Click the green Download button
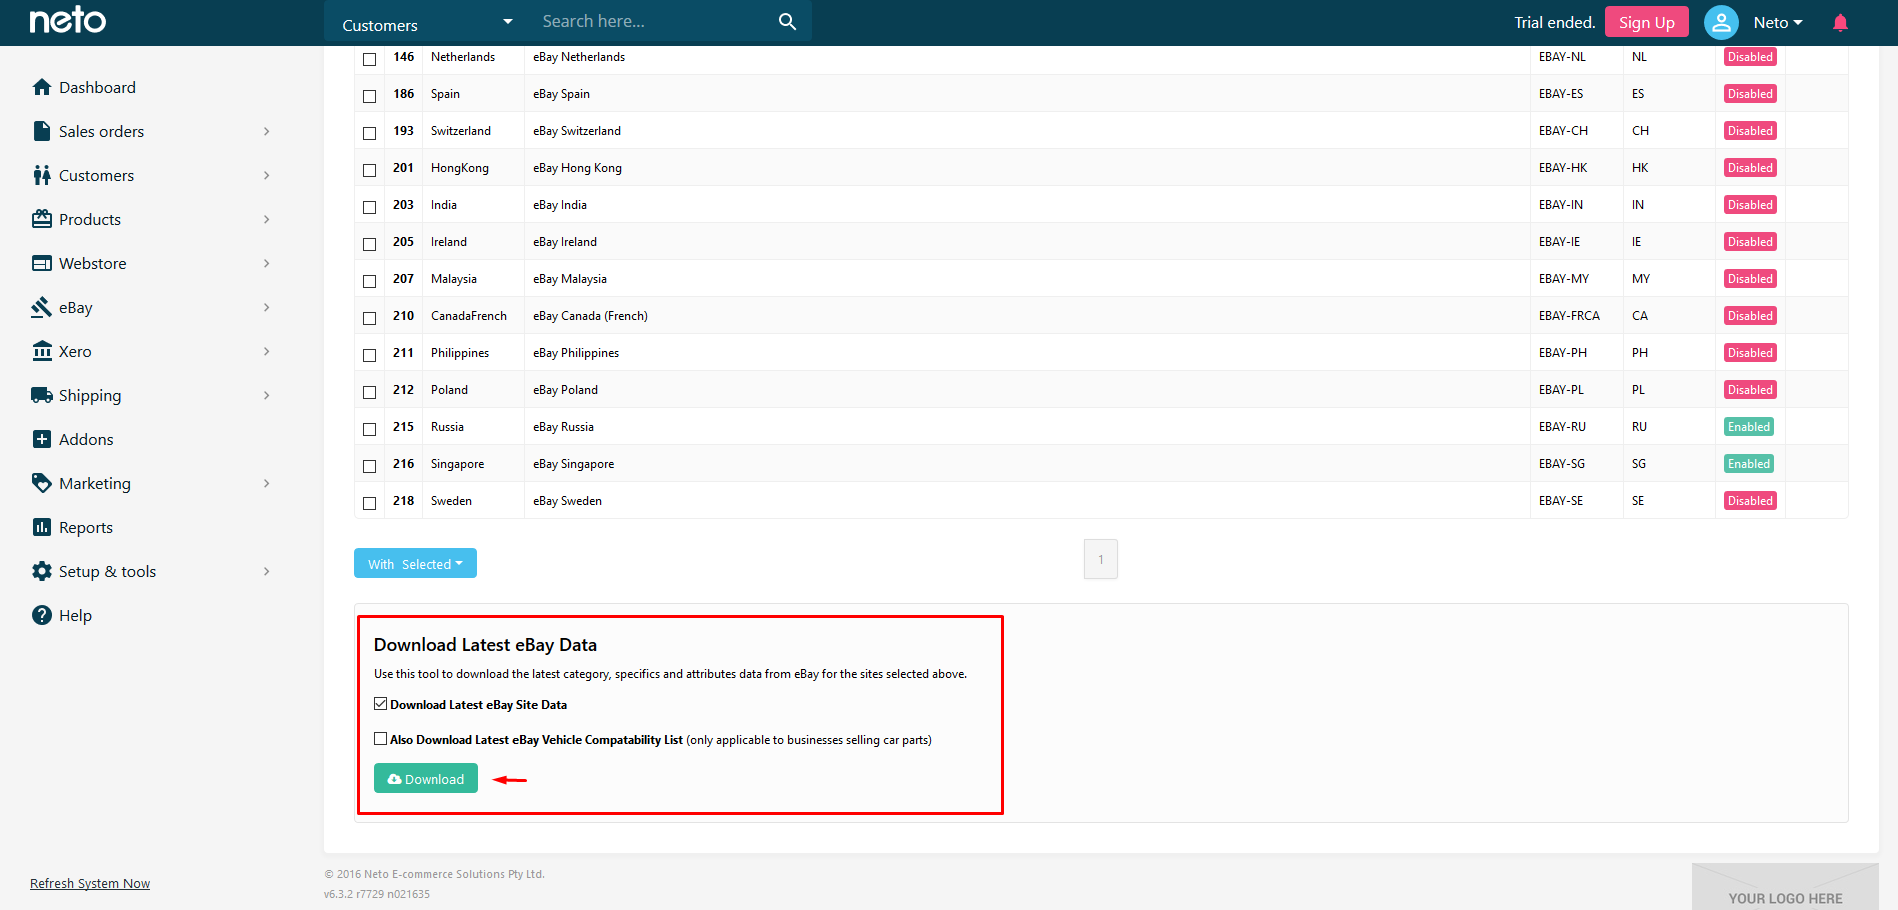The height and width of the screenshot is (910, 1898). pos(426,778)
